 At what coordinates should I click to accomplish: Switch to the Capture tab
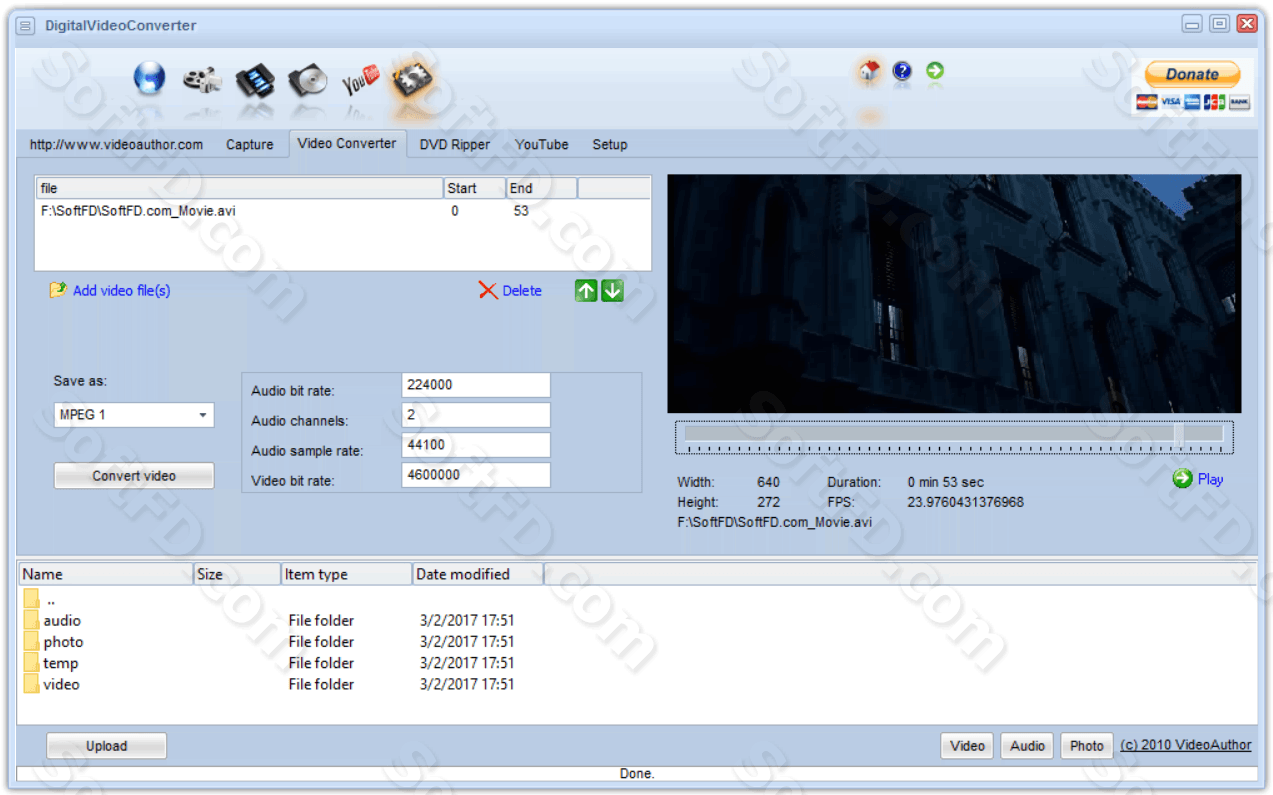tap(249, 144)
